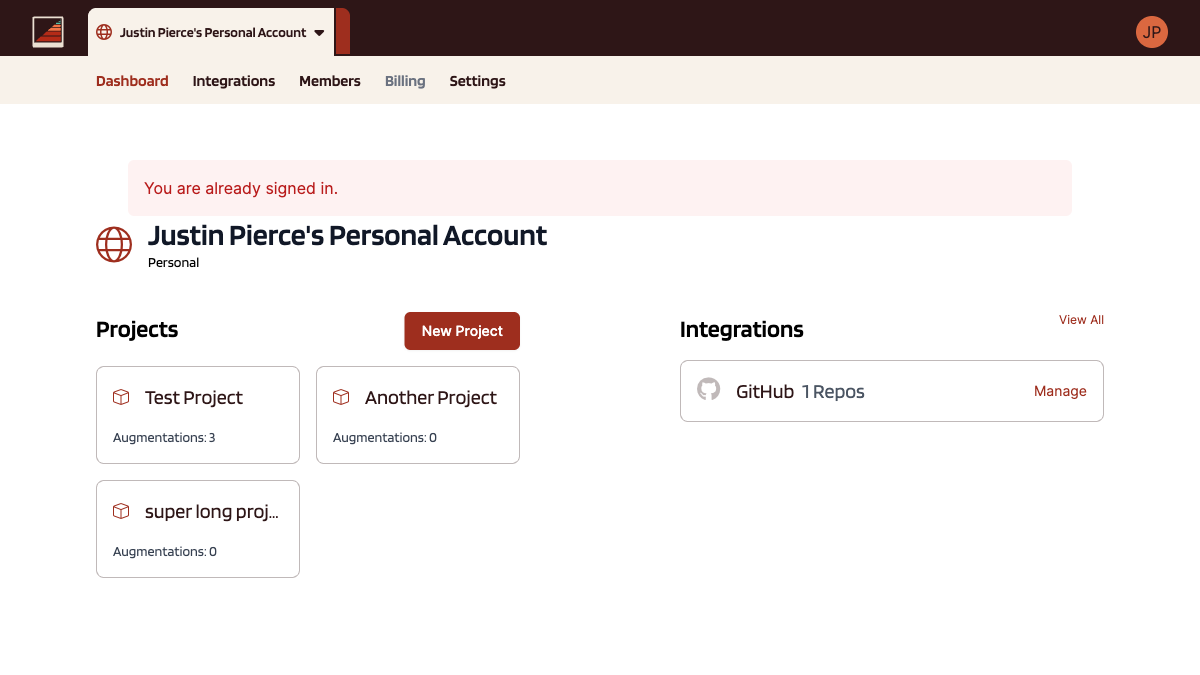The height and width of the screenshot is (675, 1200).
Task: Open the Justin Pierce's Personal Account selector
Action: pyautogui.click(x=212, y=32)
